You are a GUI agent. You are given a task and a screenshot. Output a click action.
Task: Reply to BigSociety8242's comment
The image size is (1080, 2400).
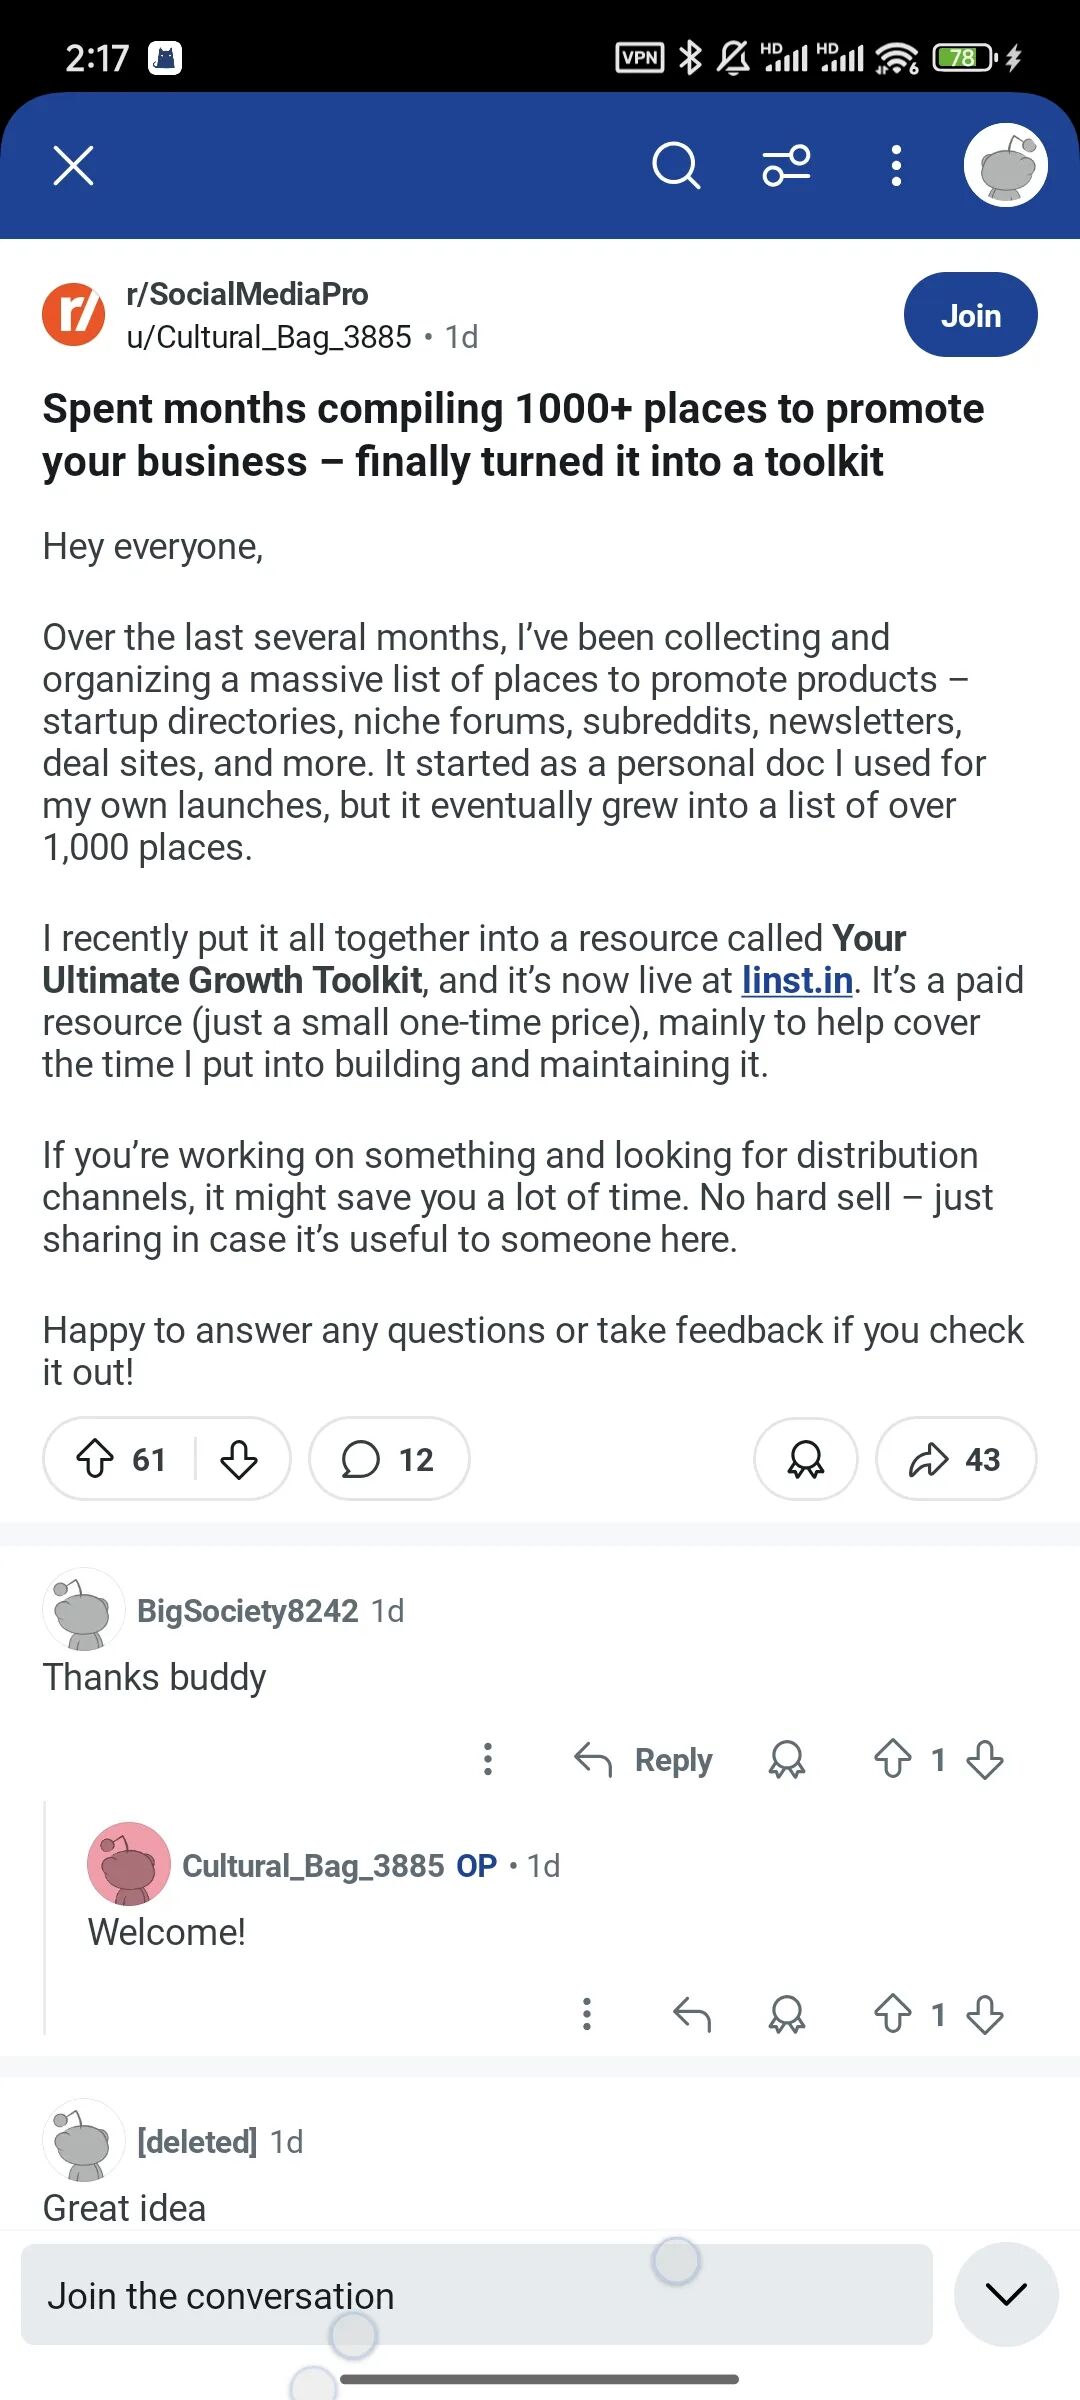643,1759
